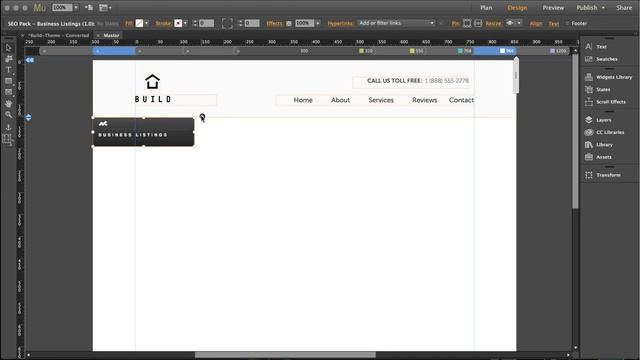Click the Pin label link

coord(456,24)
